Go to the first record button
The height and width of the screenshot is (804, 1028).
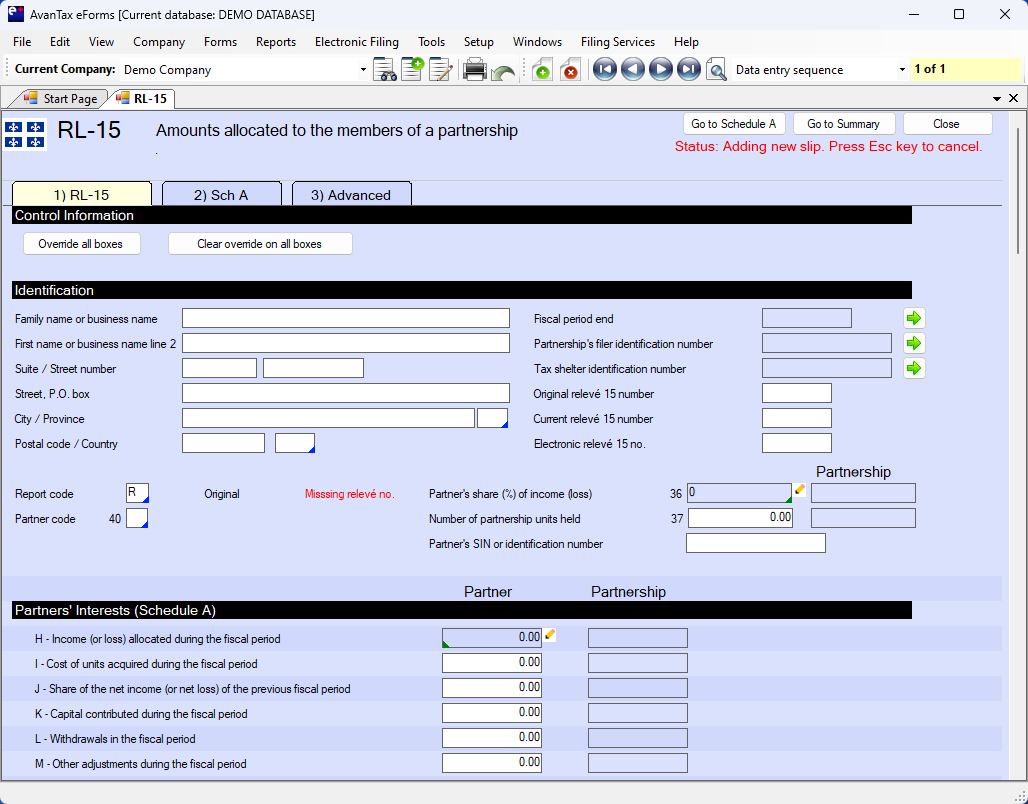[604, 70]
